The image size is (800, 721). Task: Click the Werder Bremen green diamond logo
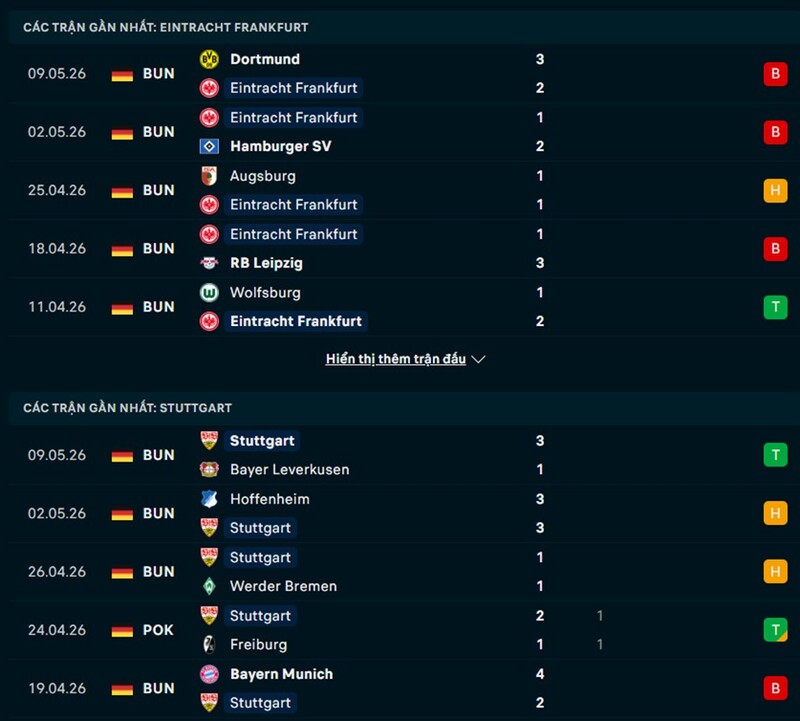click(x=209, y=586)
